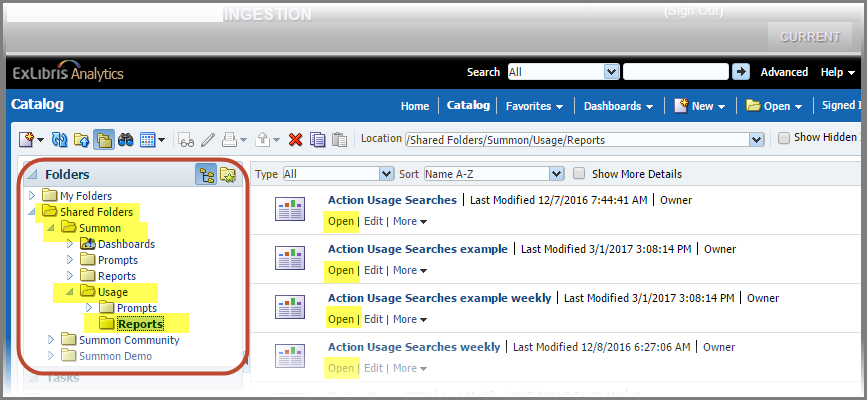Enable the Show Hidden Items checkbox
867x400 pixels.
coord(784,138)
